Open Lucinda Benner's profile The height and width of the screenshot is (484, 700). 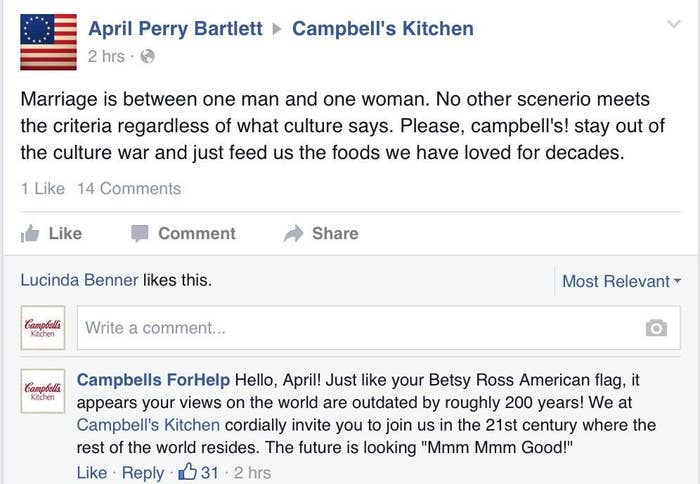point(79,280)
